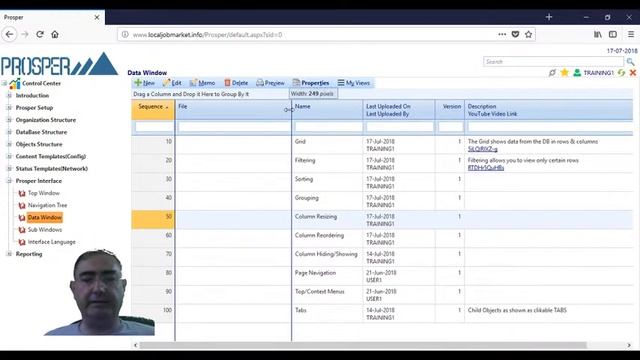
Task: Click the Edit toolbar button
Action: pyautogui.click(x=172, y=83)
